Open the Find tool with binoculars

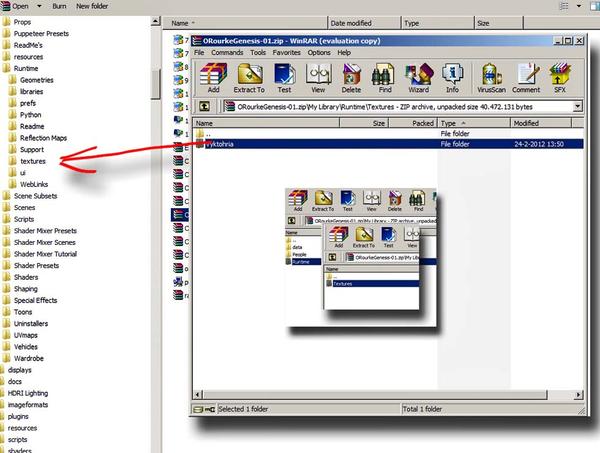(x=385, y=78)
